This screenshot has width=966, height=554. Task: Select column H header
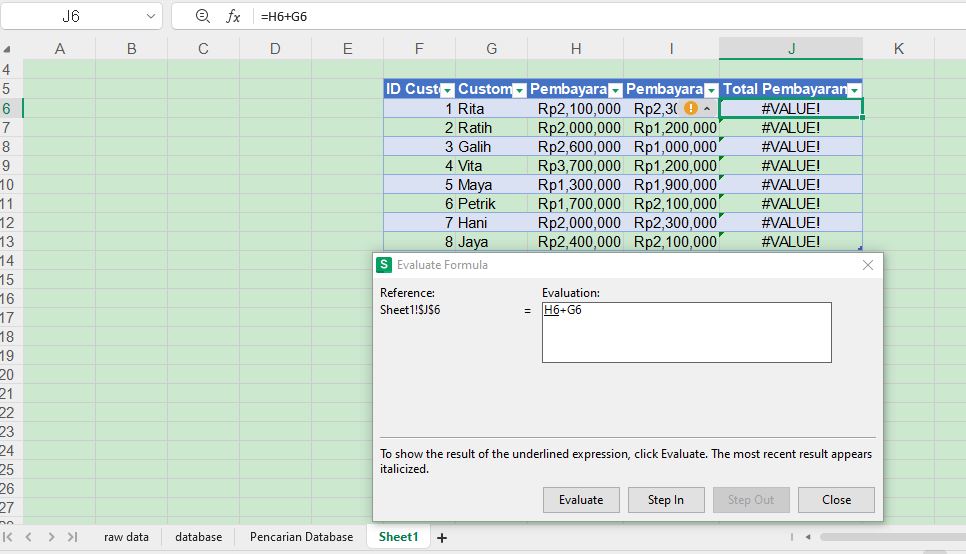coord(575,49)
